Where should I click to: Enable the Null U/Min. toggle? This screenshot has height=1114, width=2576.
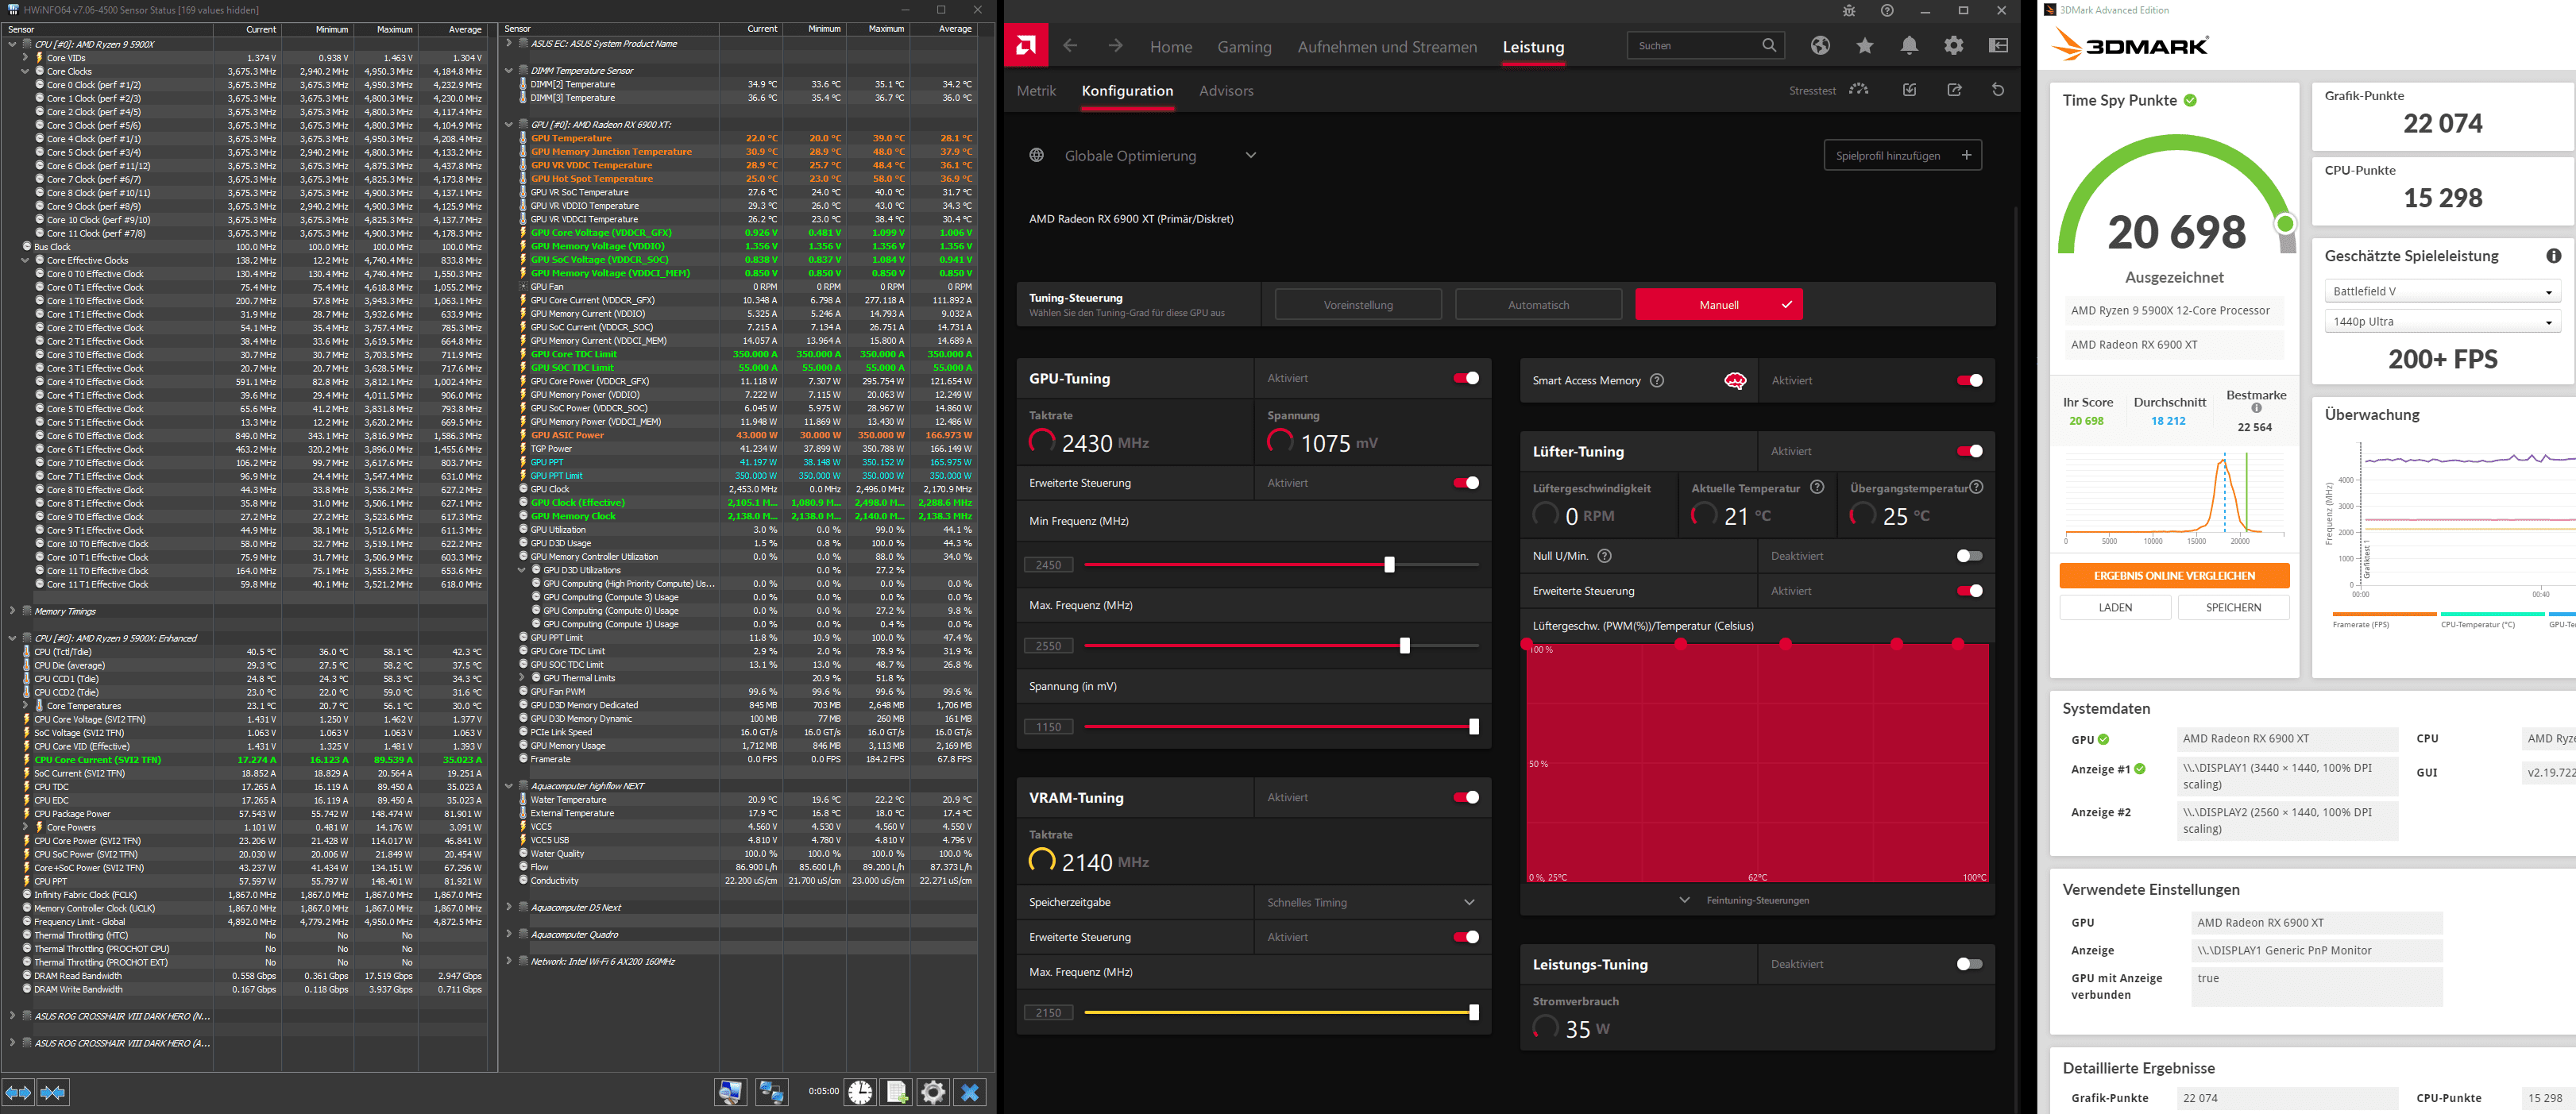[1968, 556]
